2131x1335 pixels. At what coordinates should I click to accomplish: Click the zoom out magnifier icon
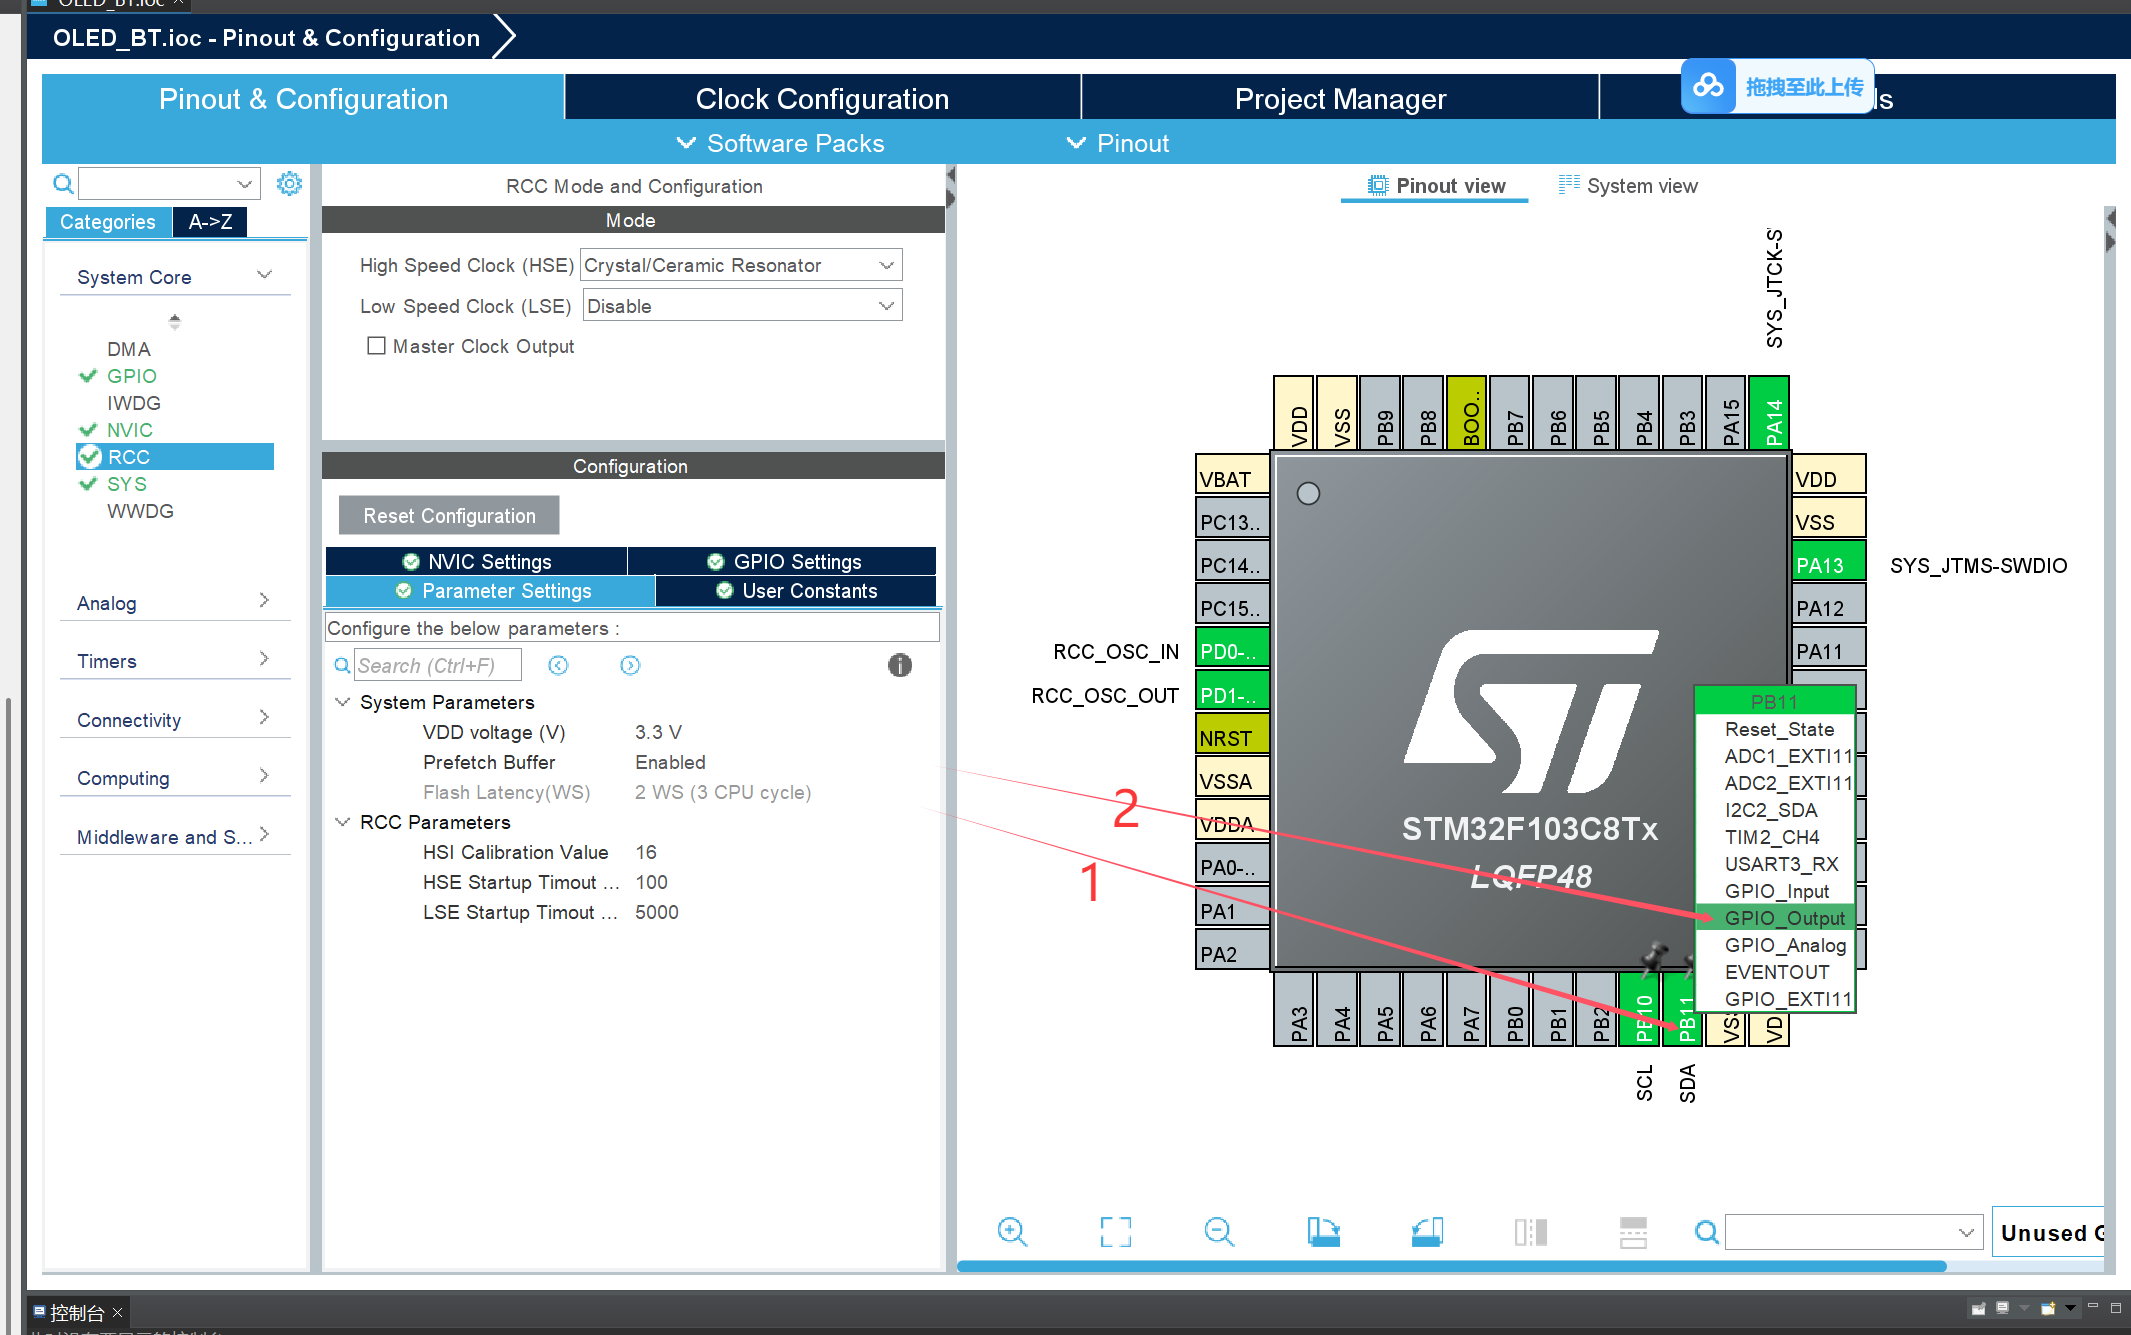1218,1231
